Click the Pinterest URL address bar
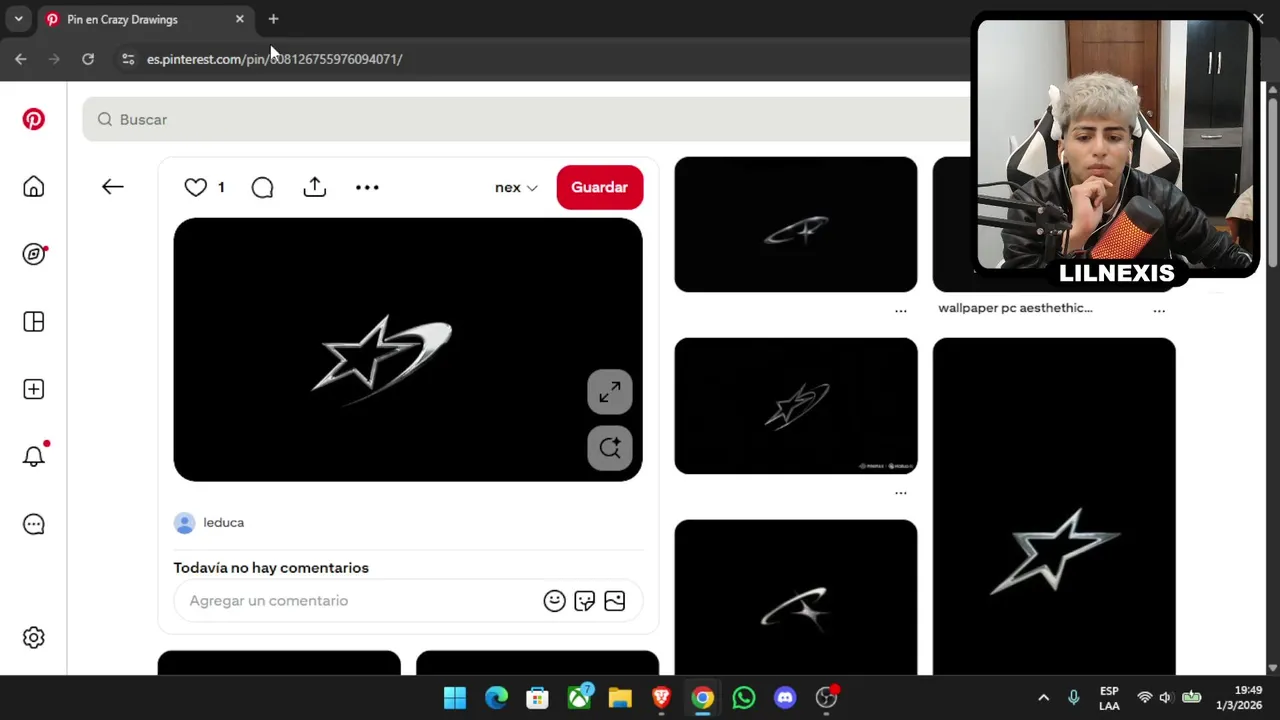This screenshot has width=1280, height=720. (x=275, y=59)
